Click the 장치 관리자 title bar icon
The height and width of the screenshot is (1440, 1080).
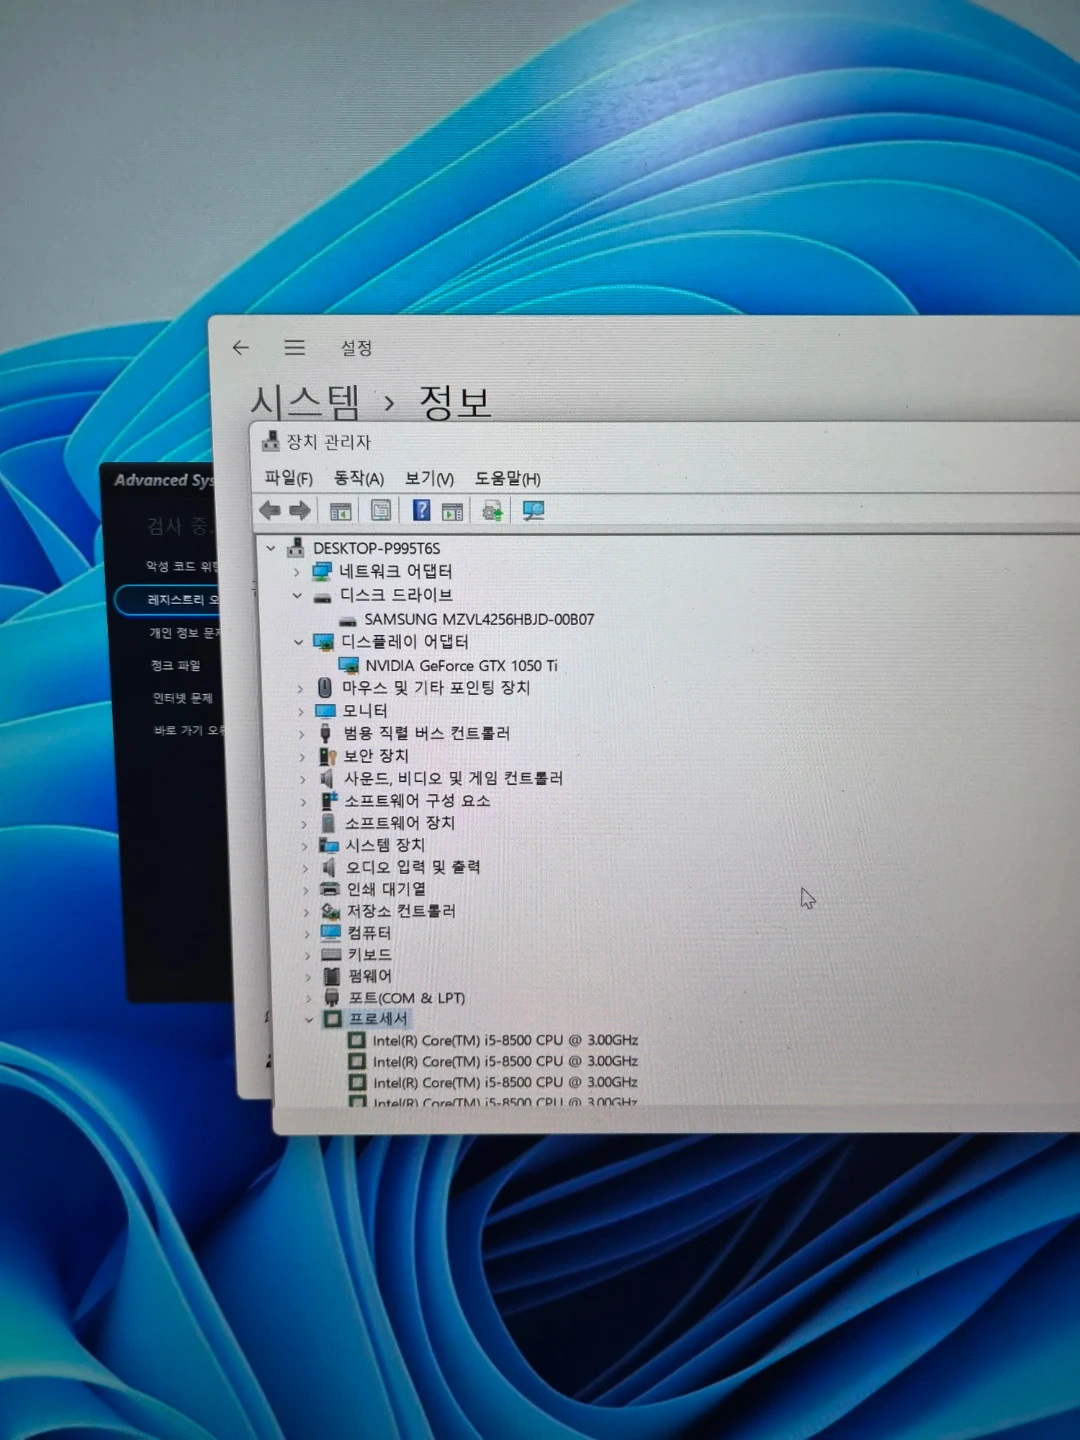pos(270,441)
